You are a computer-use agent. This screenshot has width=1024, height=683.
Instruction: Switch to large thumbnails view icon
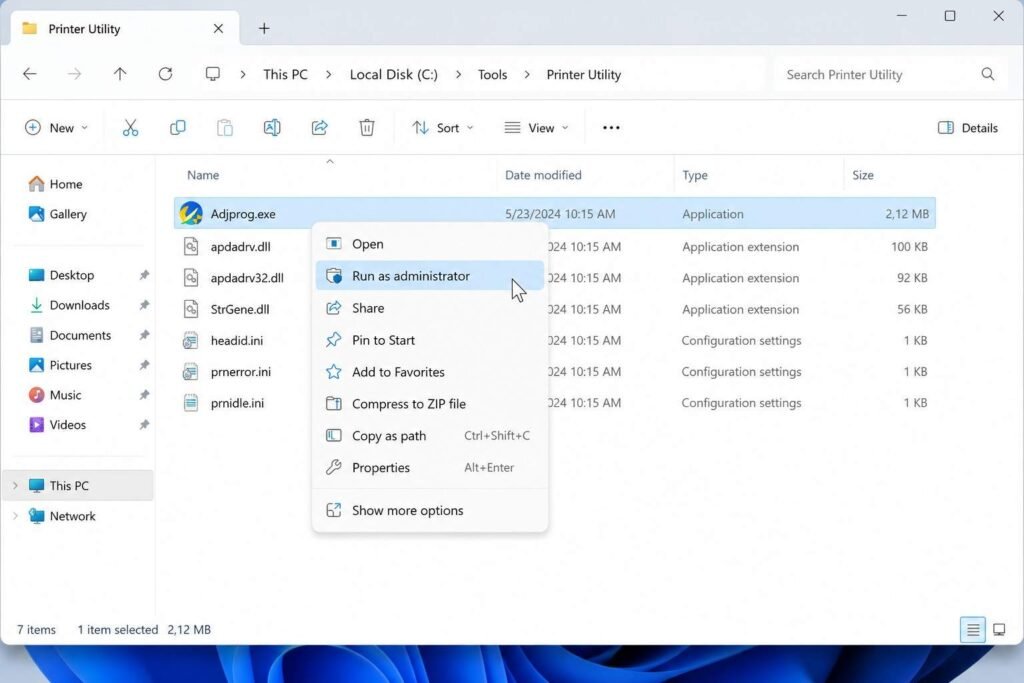click(x=999, y=629)
